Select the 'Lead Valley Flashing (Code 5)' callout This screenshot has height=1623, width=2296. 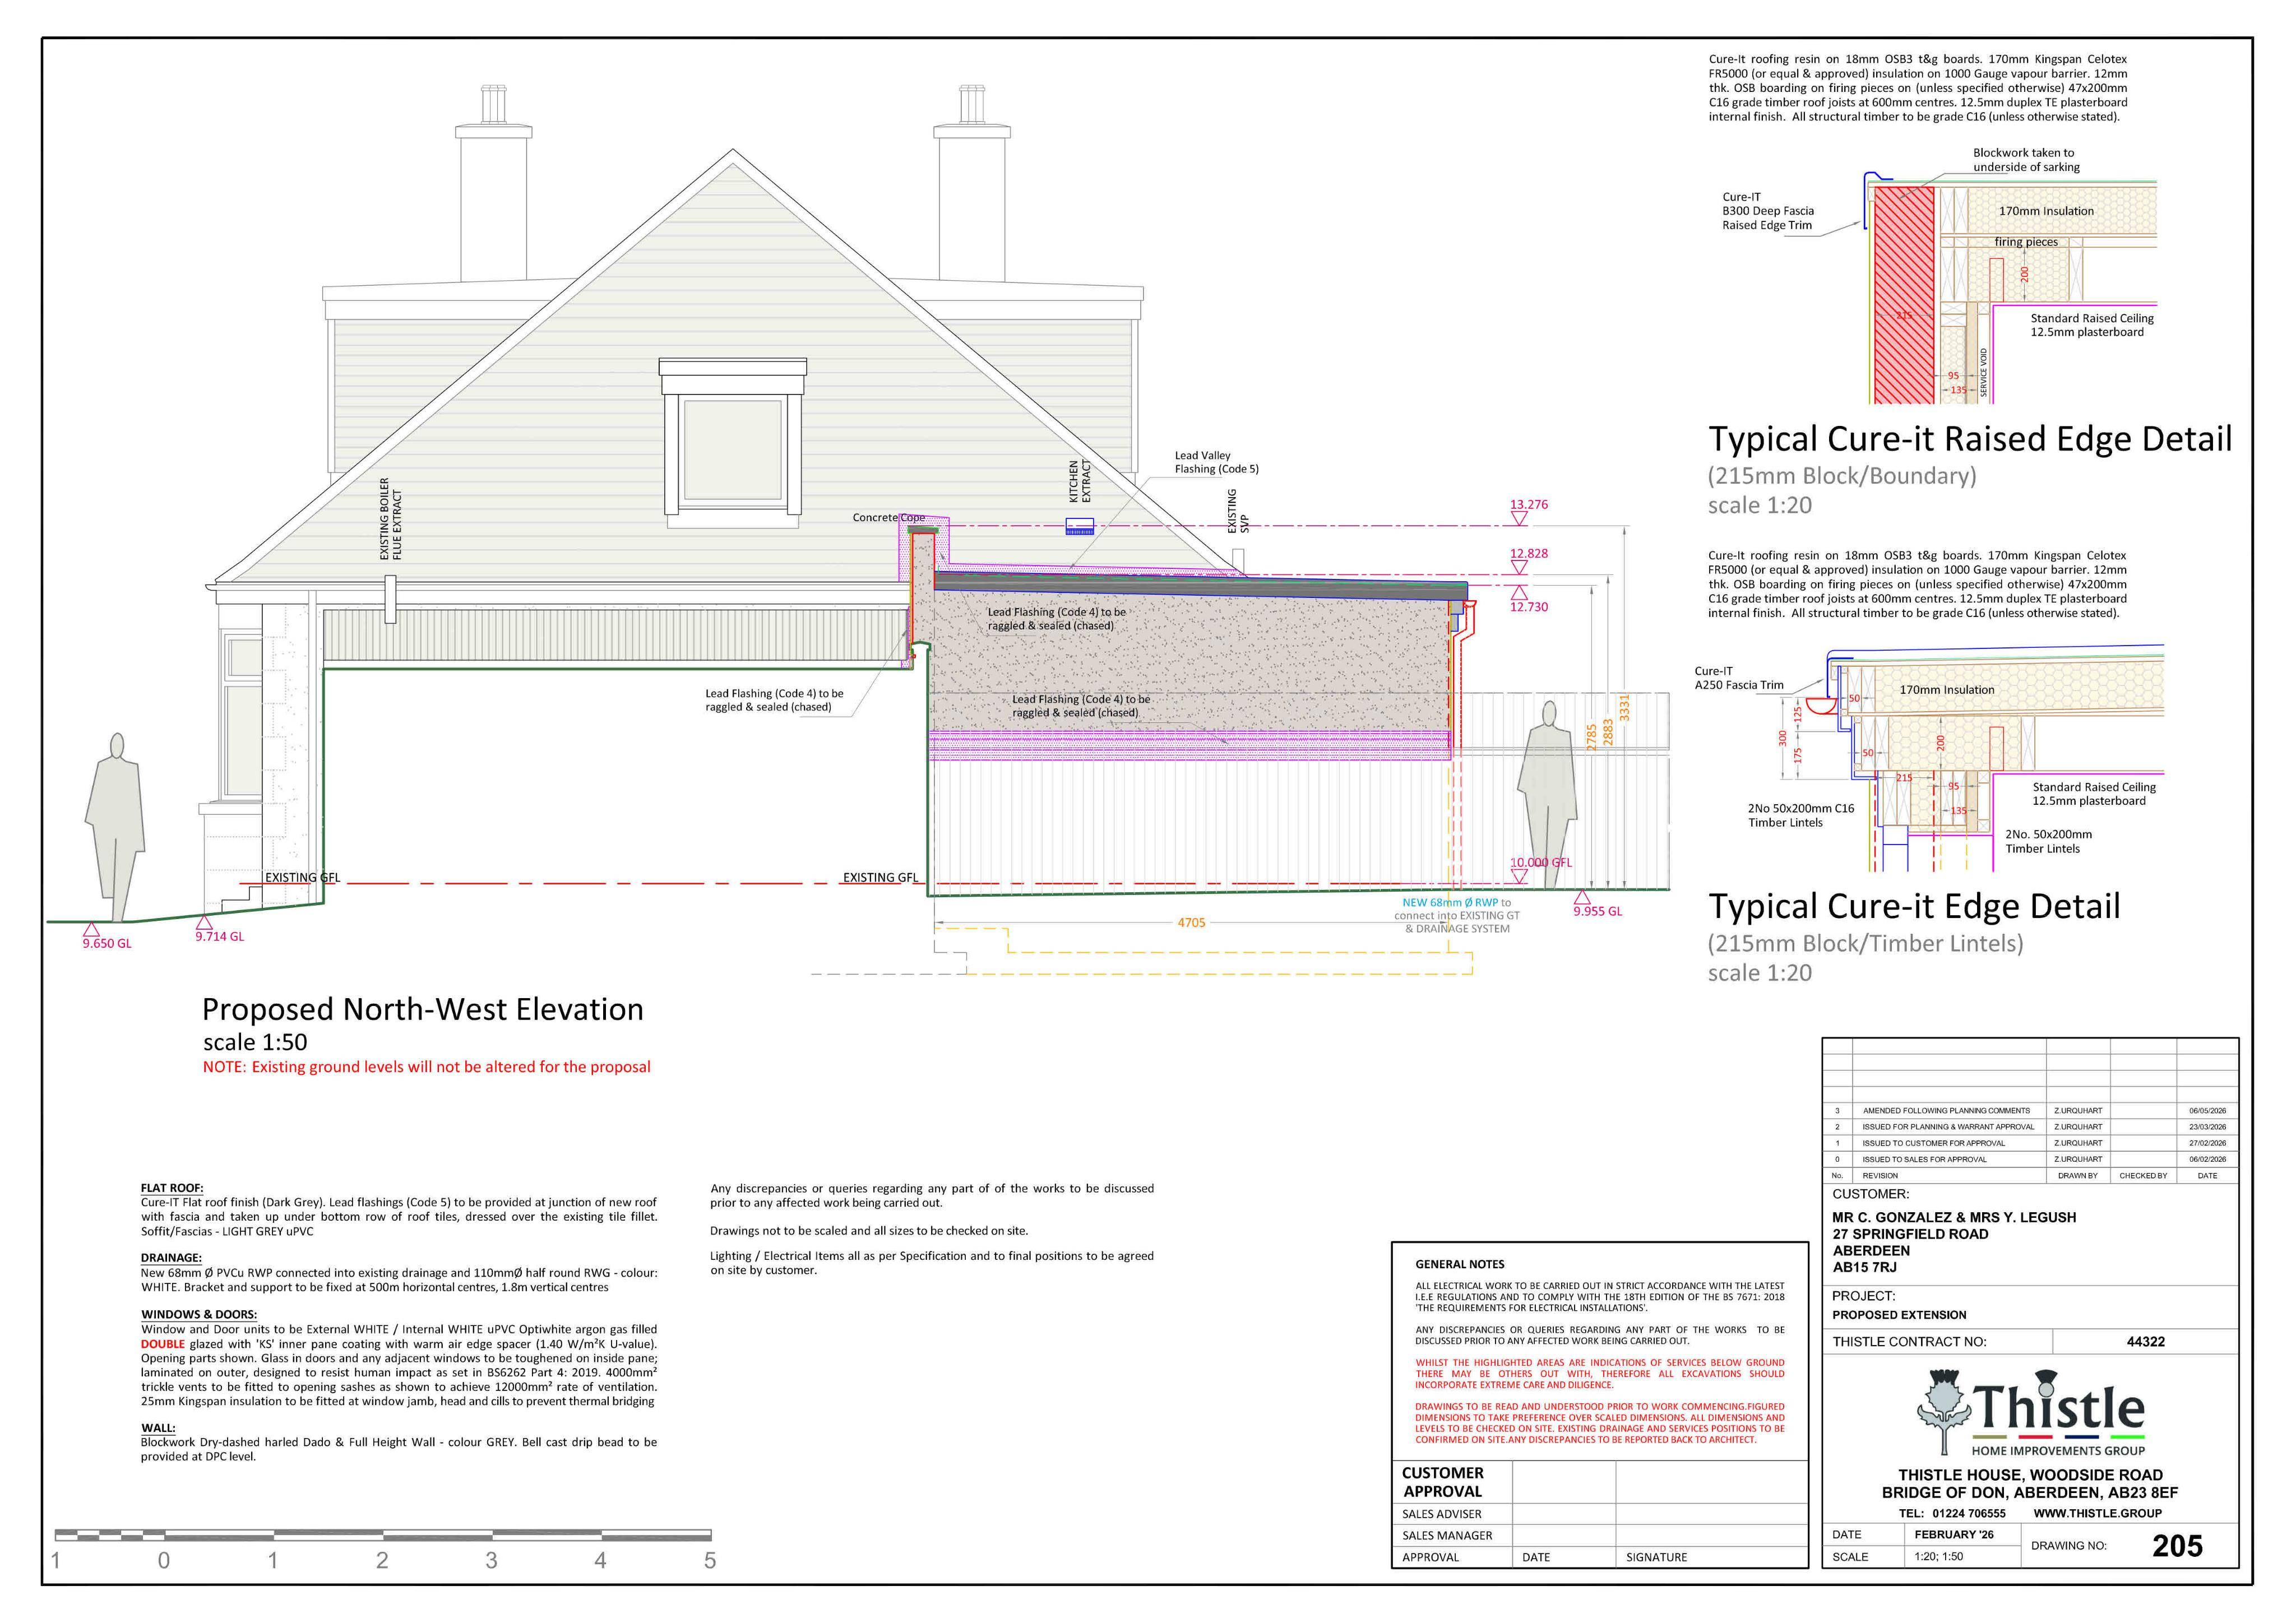point(1216,462)
